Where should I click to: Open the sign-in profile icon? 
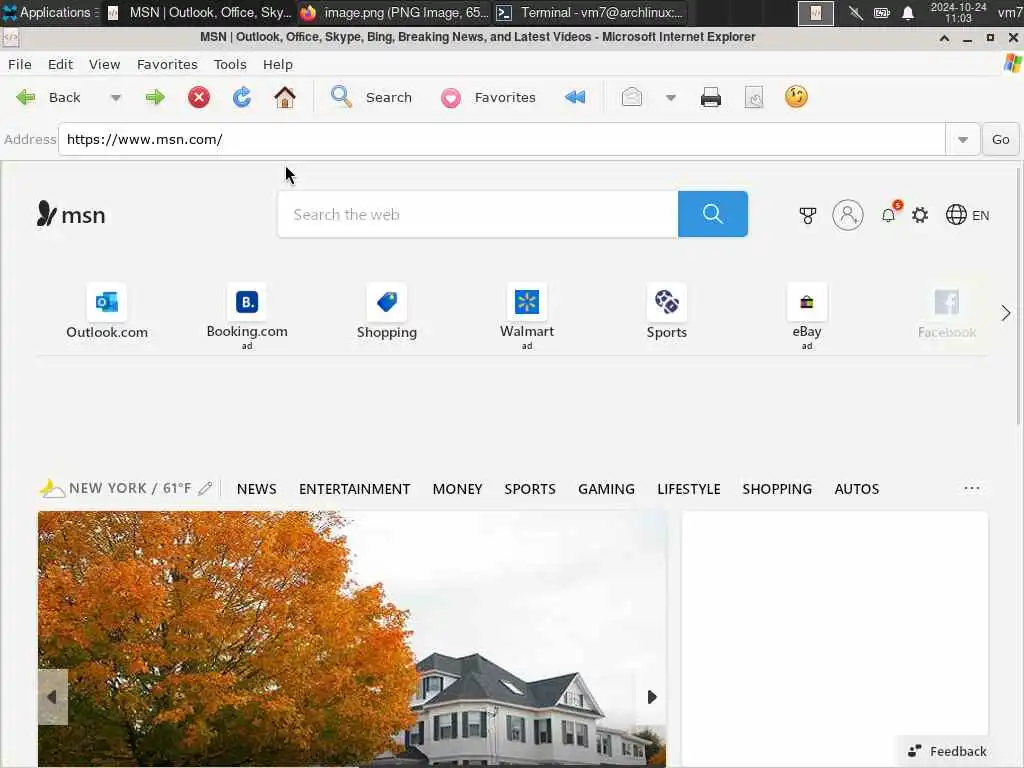pyautogui.click(x=848, y=215)
